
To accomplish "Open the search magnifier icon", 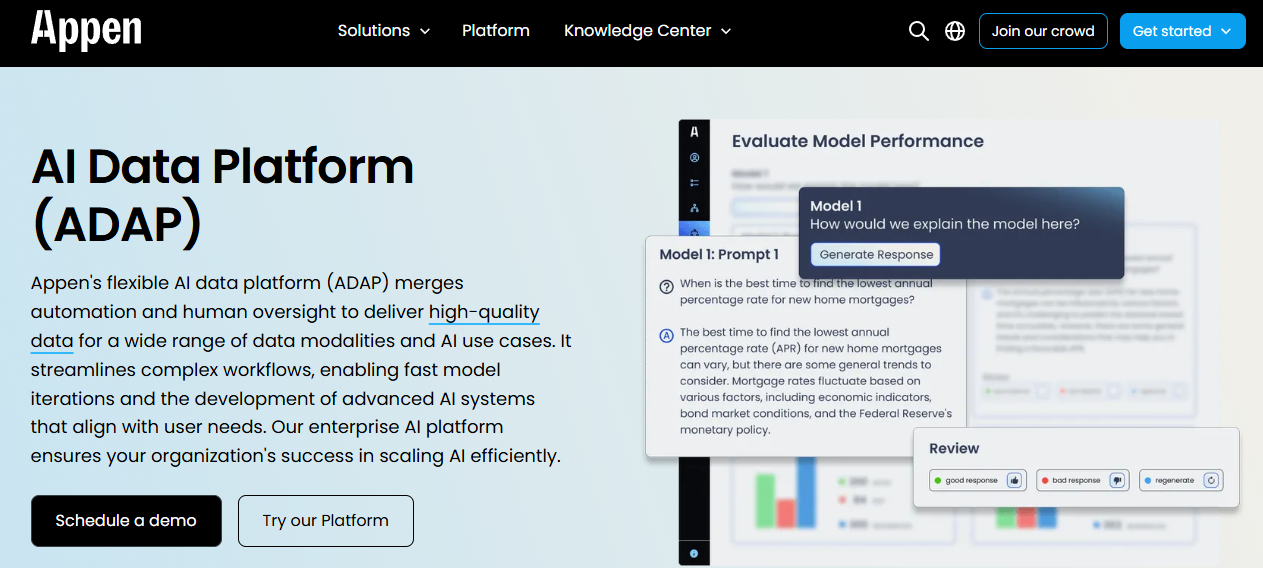I will point(919,31).
